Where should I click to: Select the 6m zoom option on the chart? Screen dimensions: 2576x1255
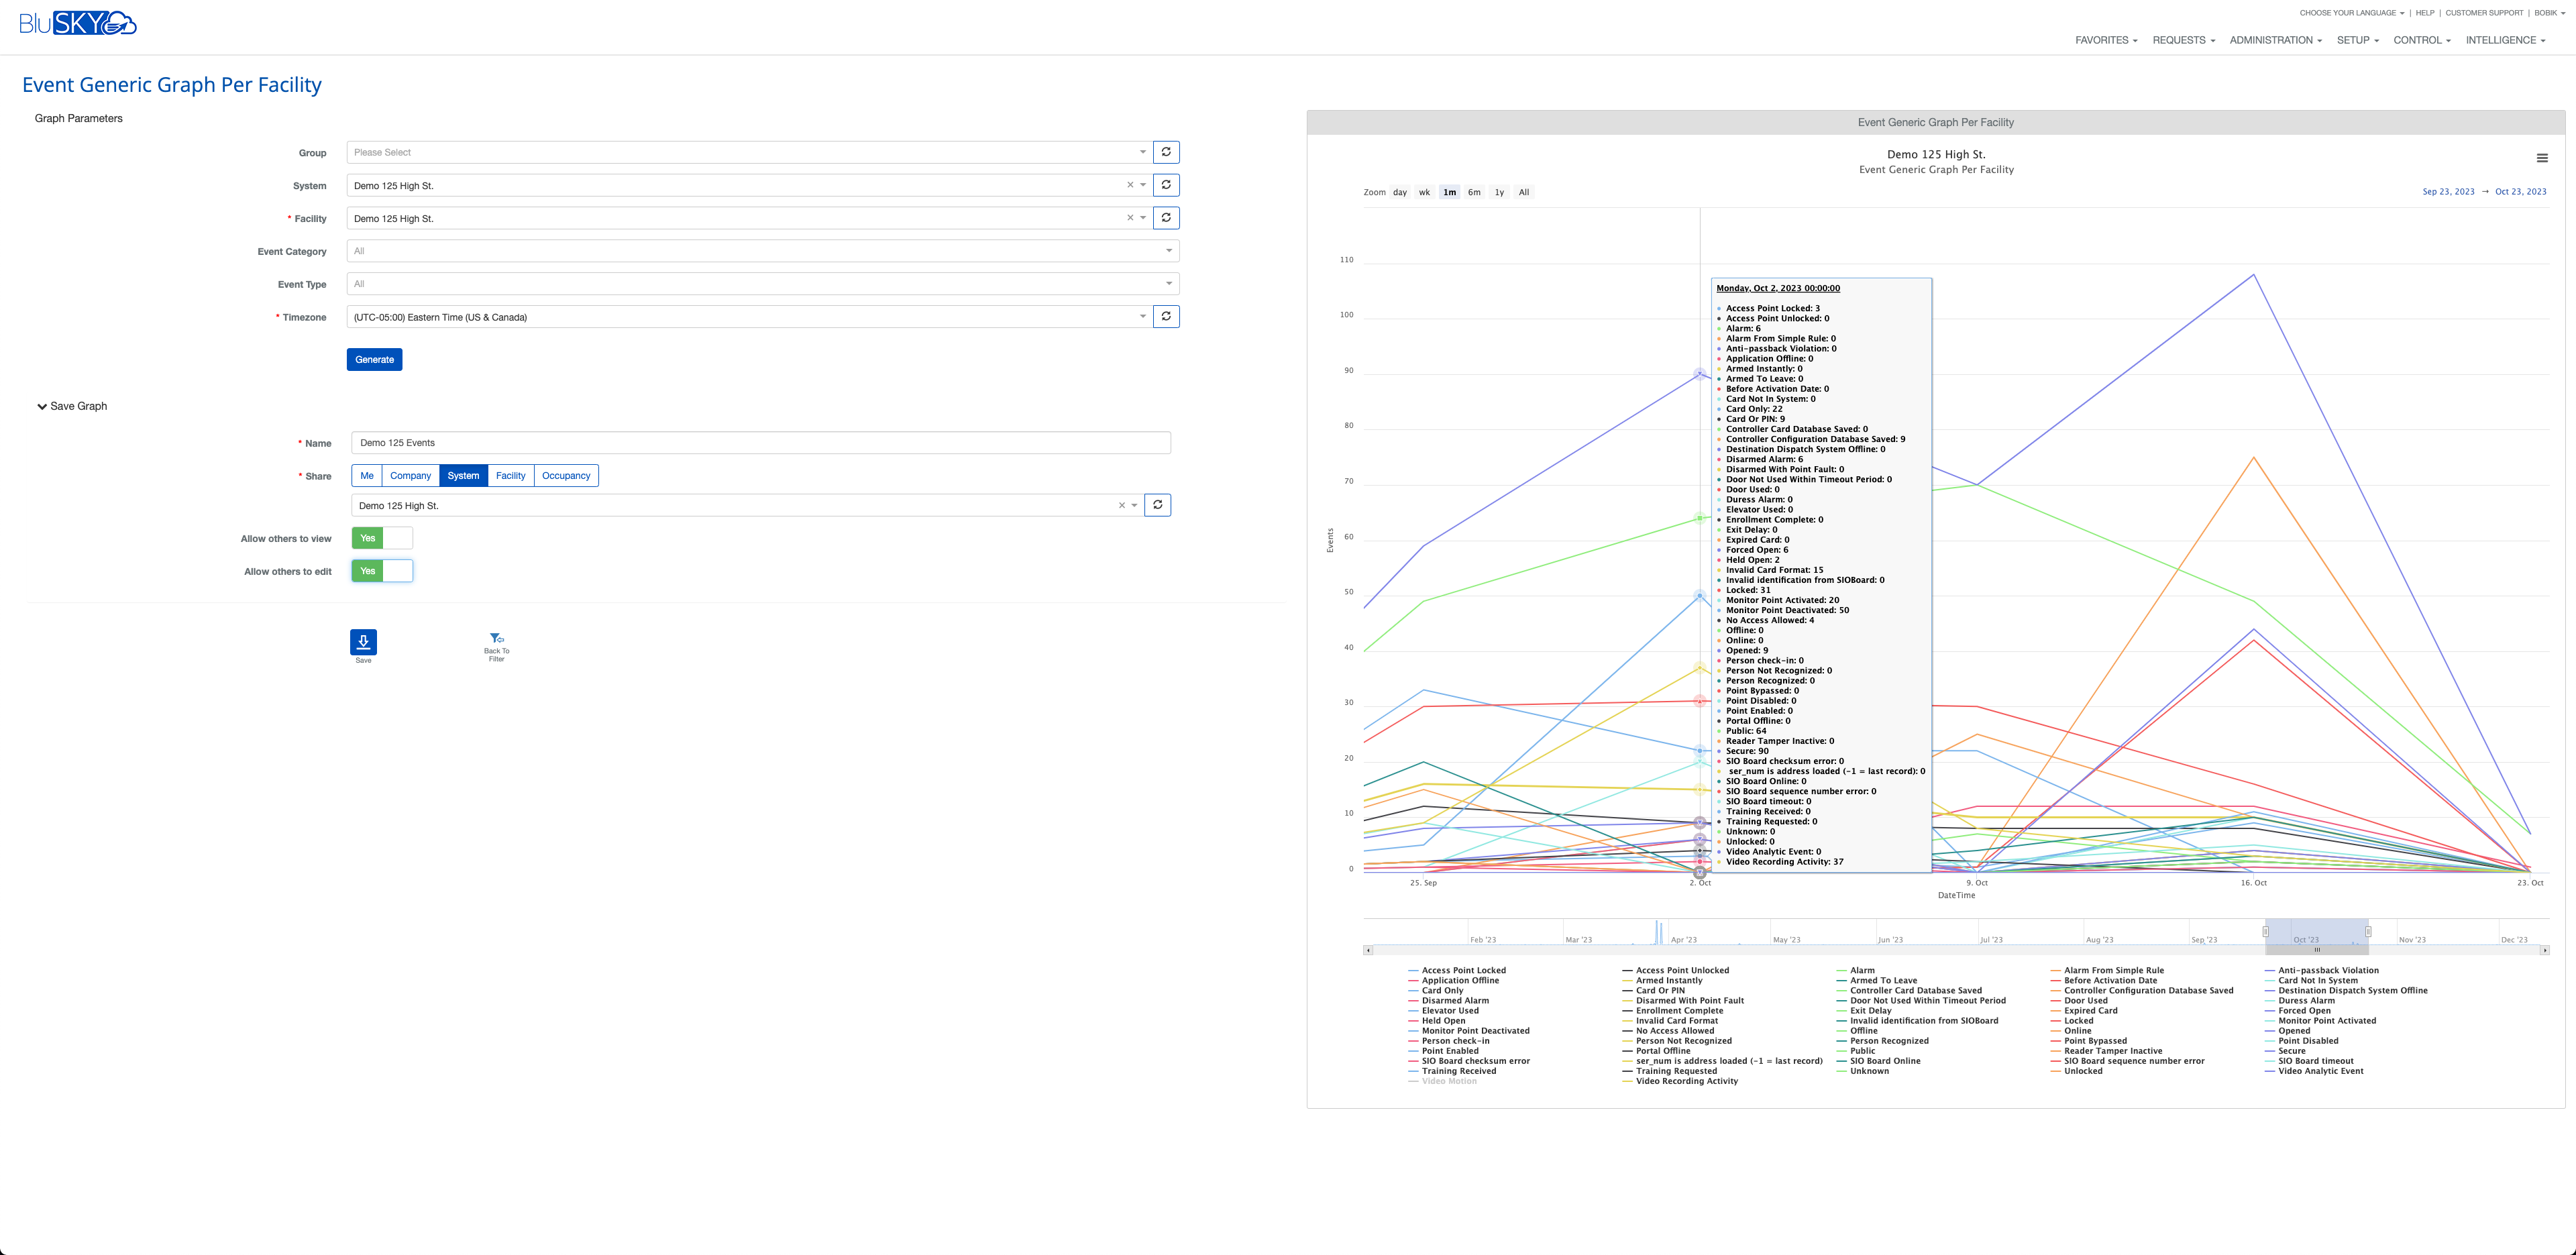coord(1474,192)
